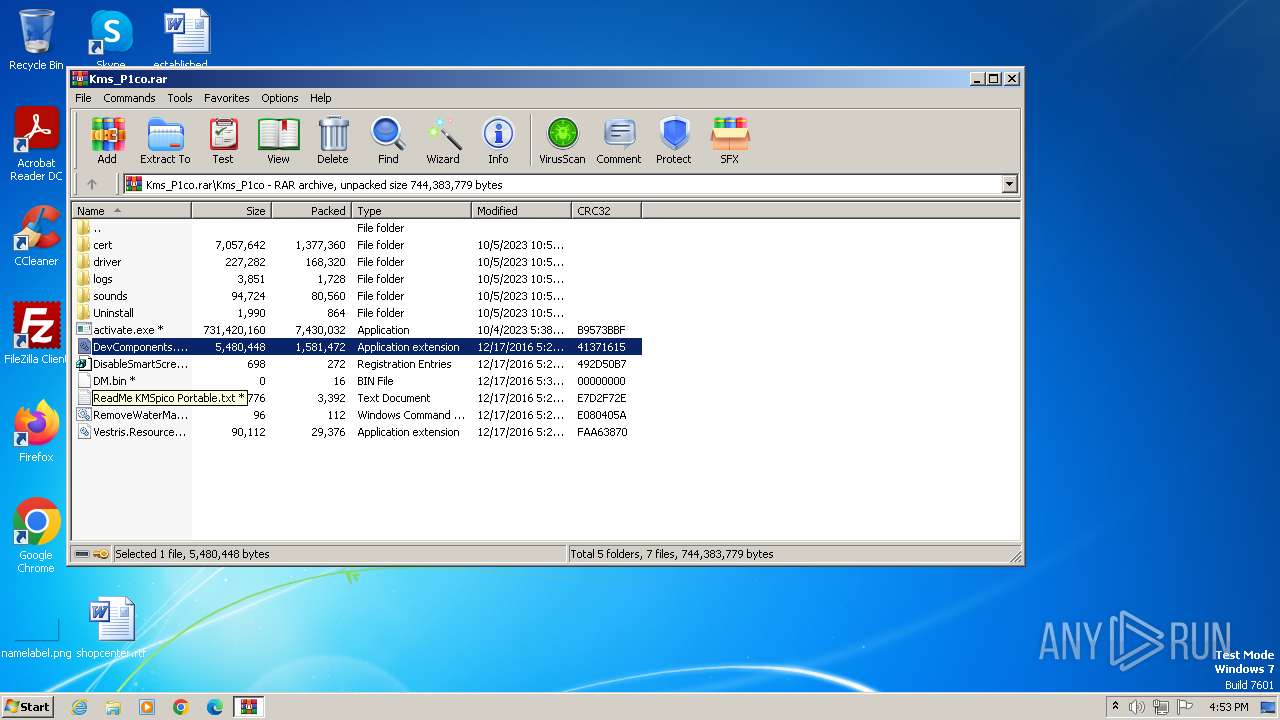
Task: Sort by CRC32 column header
Action: (606, 211)
